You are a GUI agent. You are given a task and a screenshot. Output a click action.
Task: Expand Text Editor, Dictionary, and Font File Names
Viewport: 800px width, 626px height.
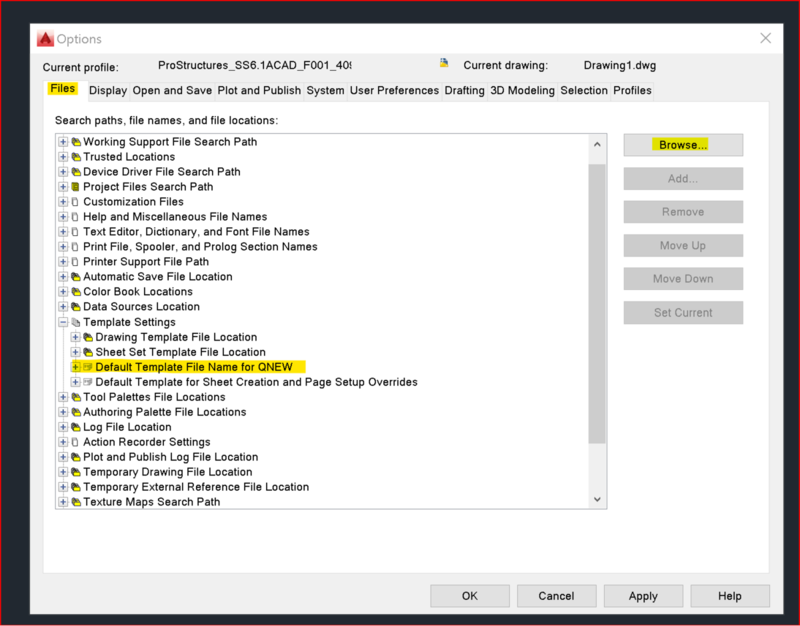pos(63,232)
